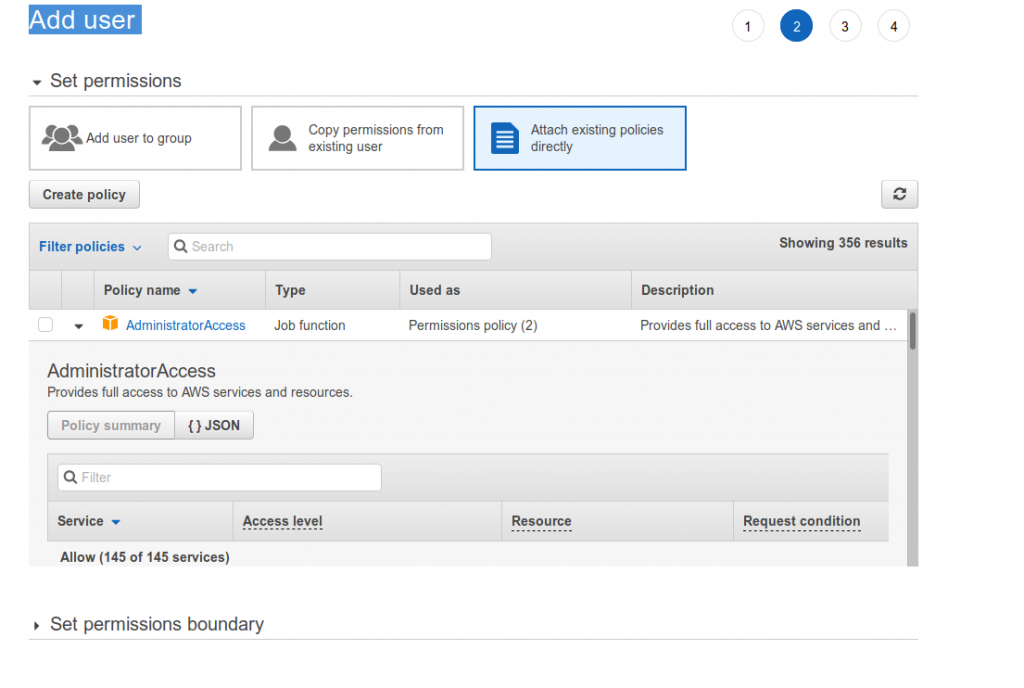Click the Showing 356 results text

[843, 243]
